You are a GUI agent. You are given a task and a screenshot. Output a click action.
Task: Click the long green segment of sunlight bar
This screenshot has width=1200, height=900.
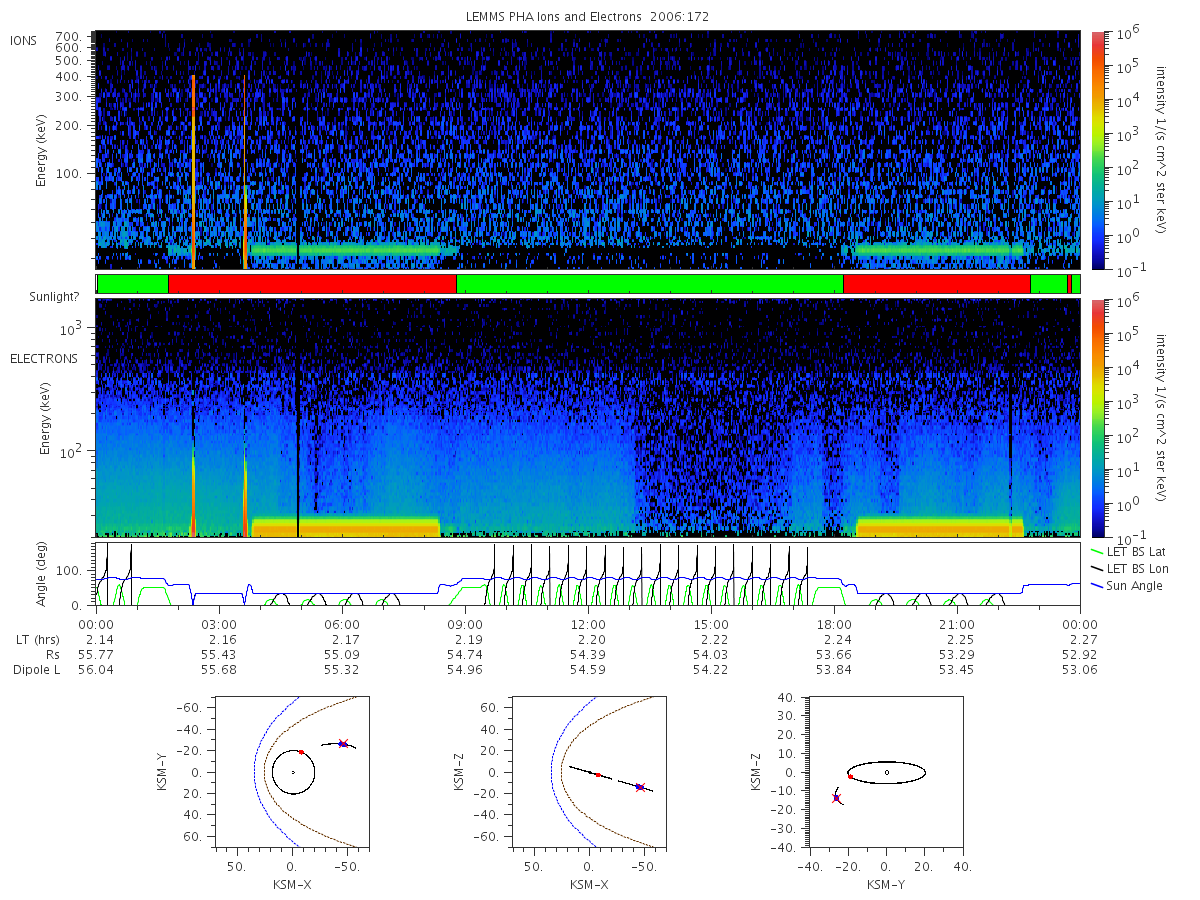(x=650, y=284)
